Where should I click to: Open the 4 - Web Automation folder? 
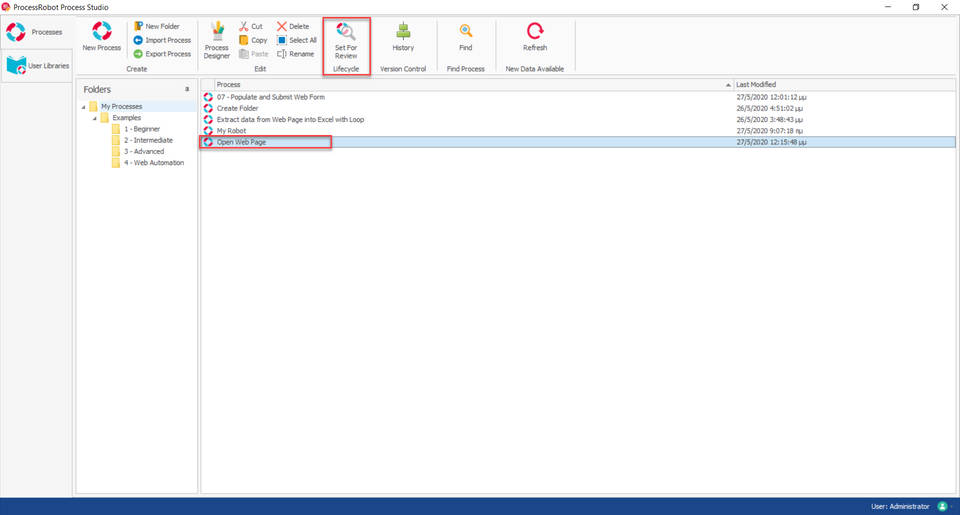coord(154,163)
